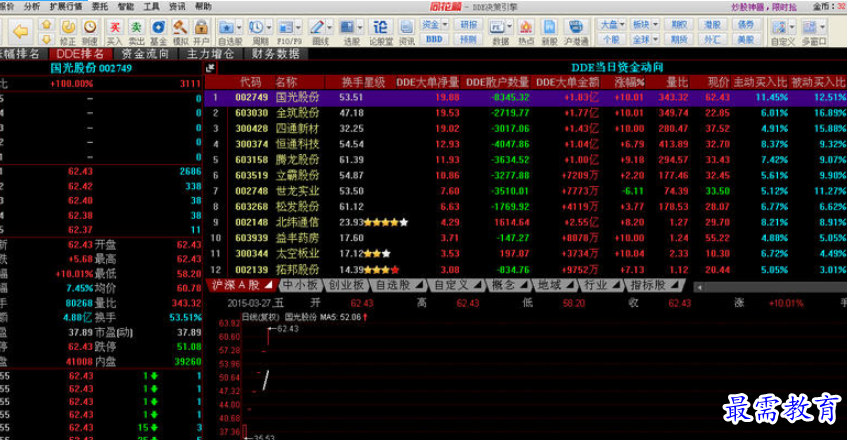Click the 期权 options button

679,25
